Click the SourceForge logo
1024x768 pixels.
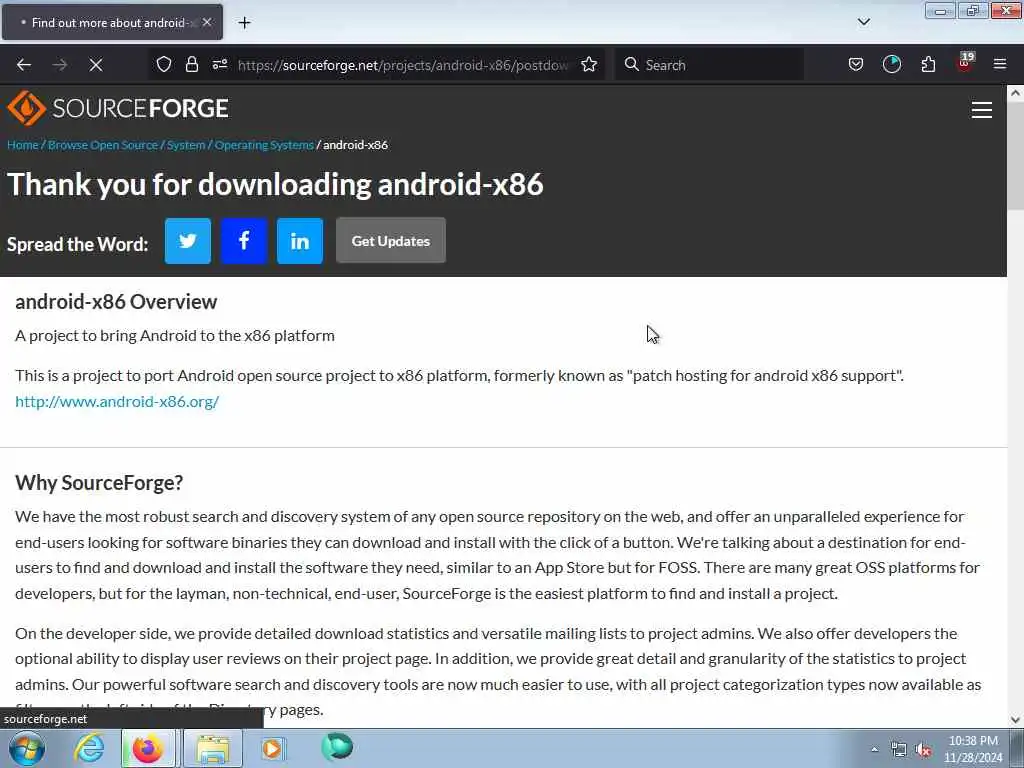[118, 108]
